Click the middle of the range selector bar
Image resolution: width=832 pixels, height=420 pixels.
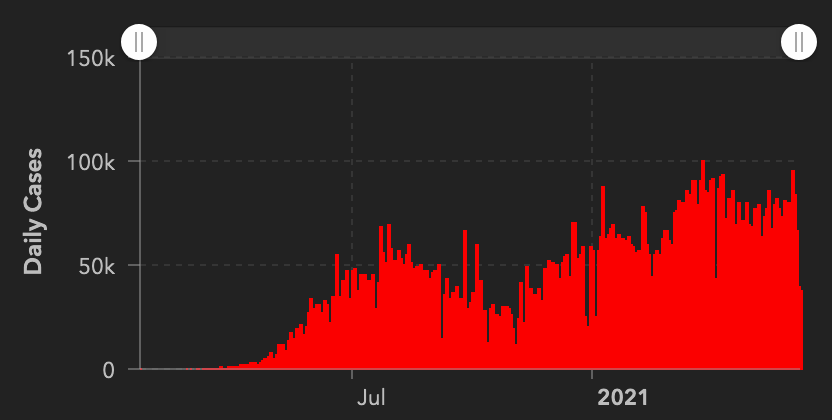469,42
